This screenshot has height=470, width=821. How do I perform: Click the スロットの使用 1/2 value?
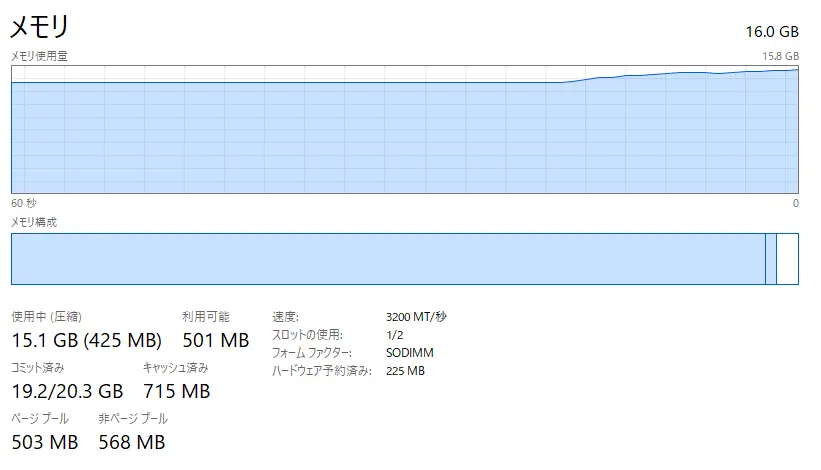pos(394,334)
